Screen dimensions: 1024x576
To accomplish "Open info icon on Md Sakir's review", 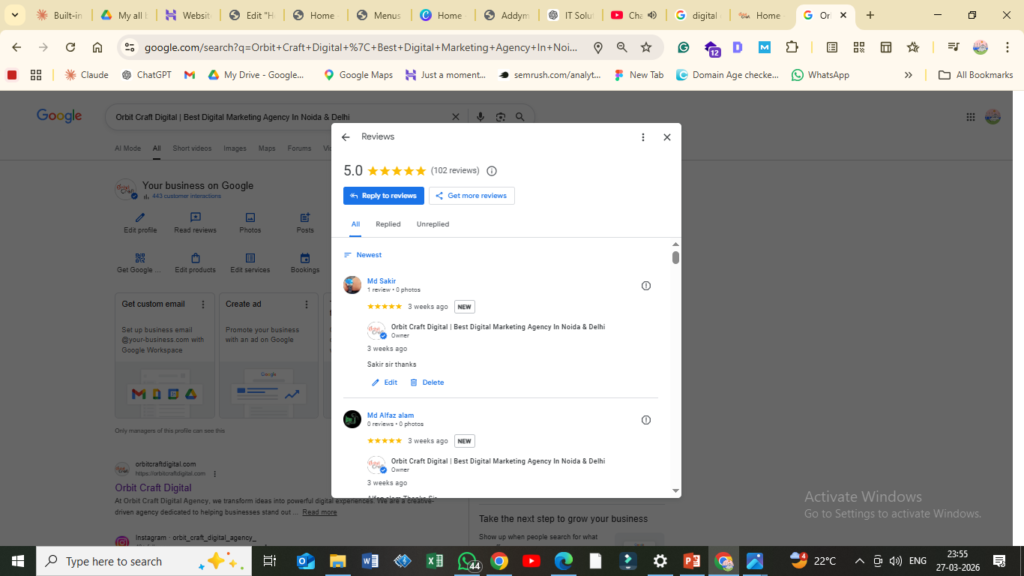I will pos(646,286).
